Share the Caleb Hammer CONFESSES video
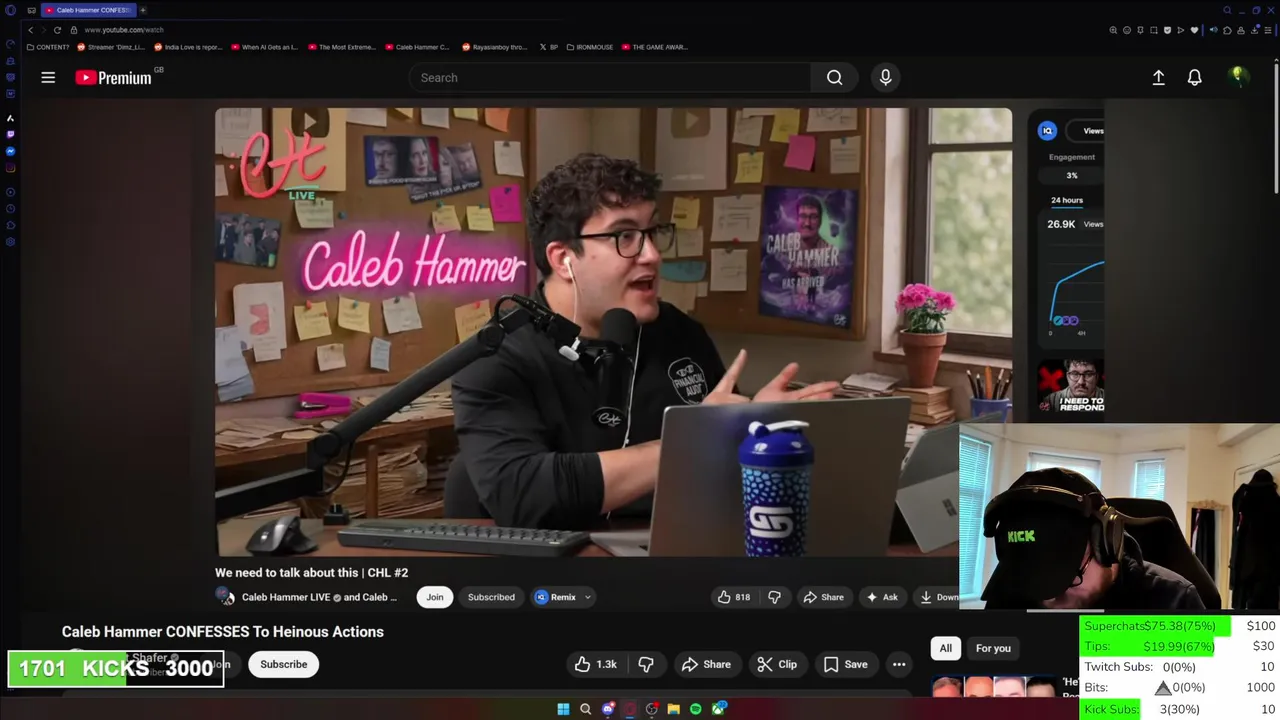 (x=706, y=664)
